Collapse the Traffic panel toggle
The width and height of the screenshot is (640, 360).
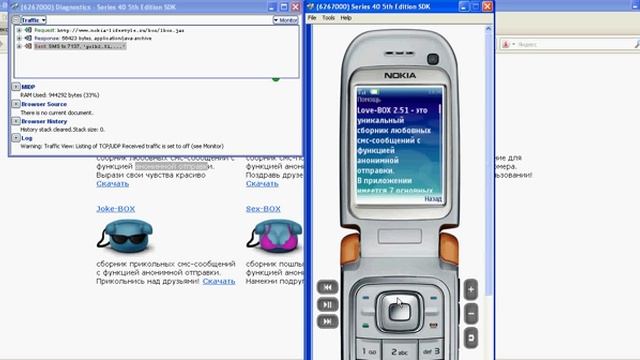[16, 20]
